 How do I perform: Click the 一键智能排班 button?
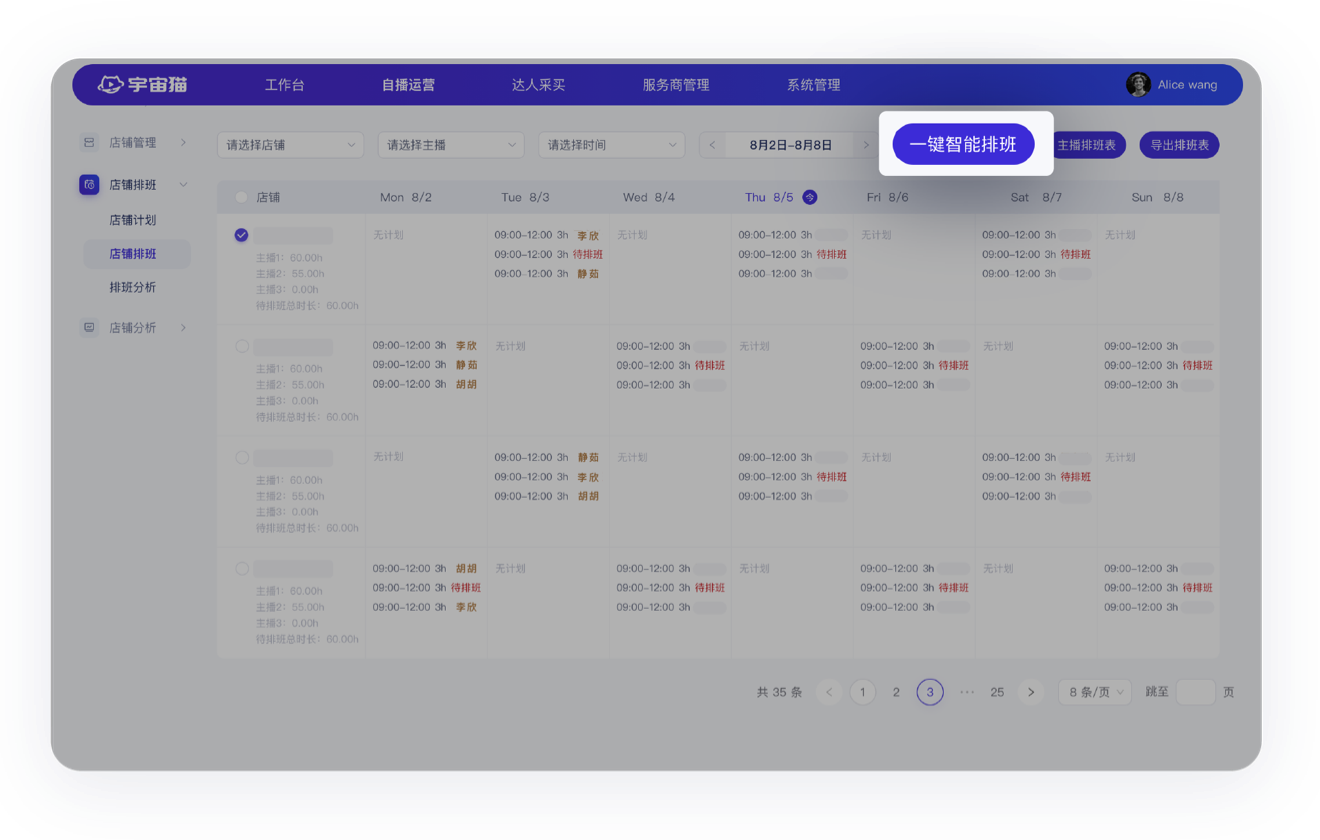(963, 145)
